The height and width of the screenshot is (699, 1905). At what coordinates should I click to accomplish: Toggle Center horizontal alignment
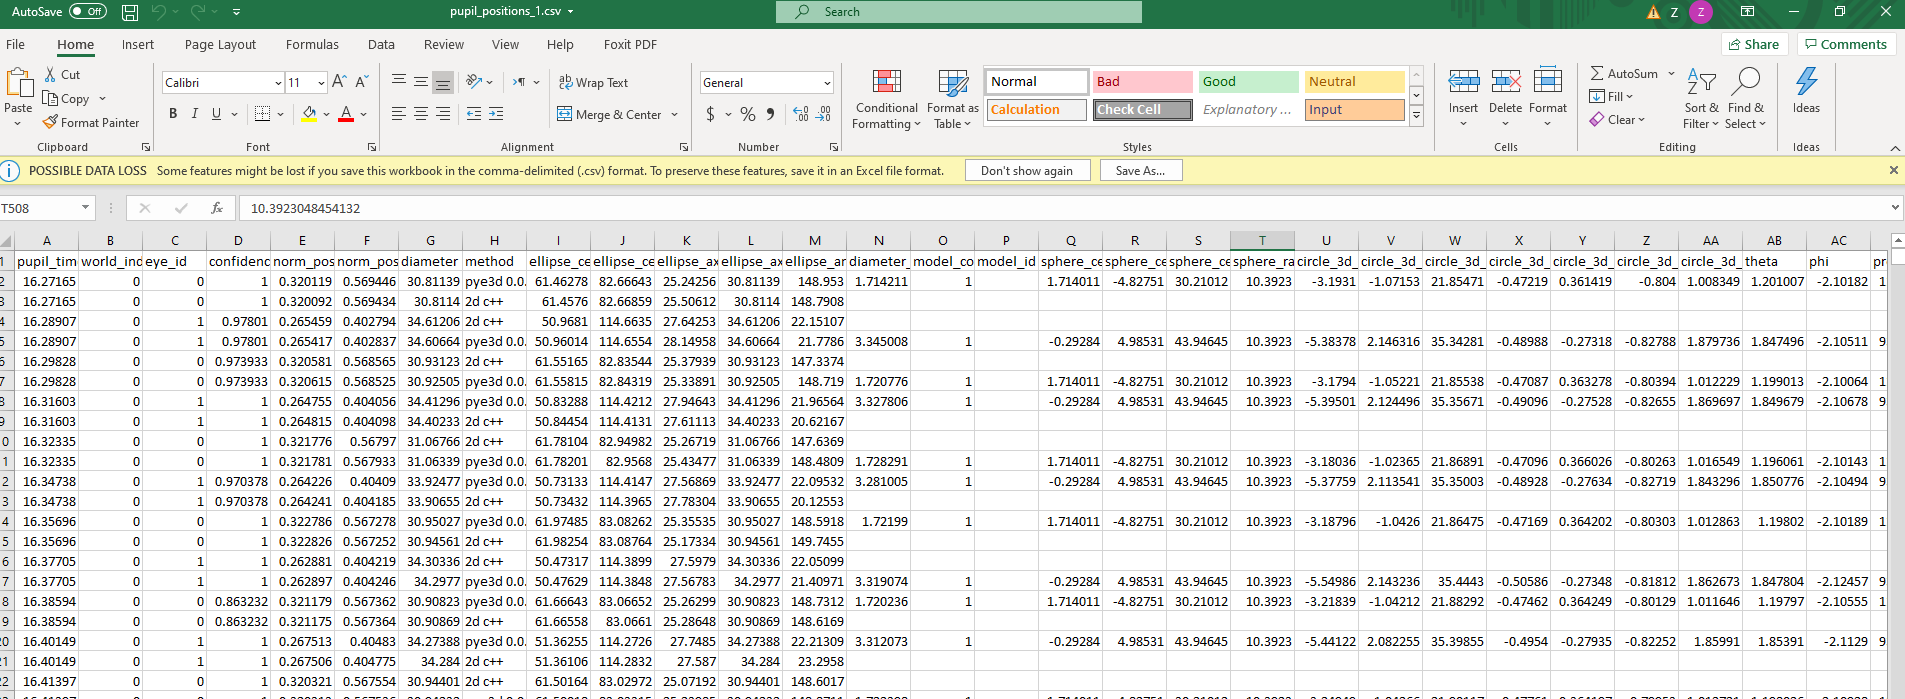(421, 114)
